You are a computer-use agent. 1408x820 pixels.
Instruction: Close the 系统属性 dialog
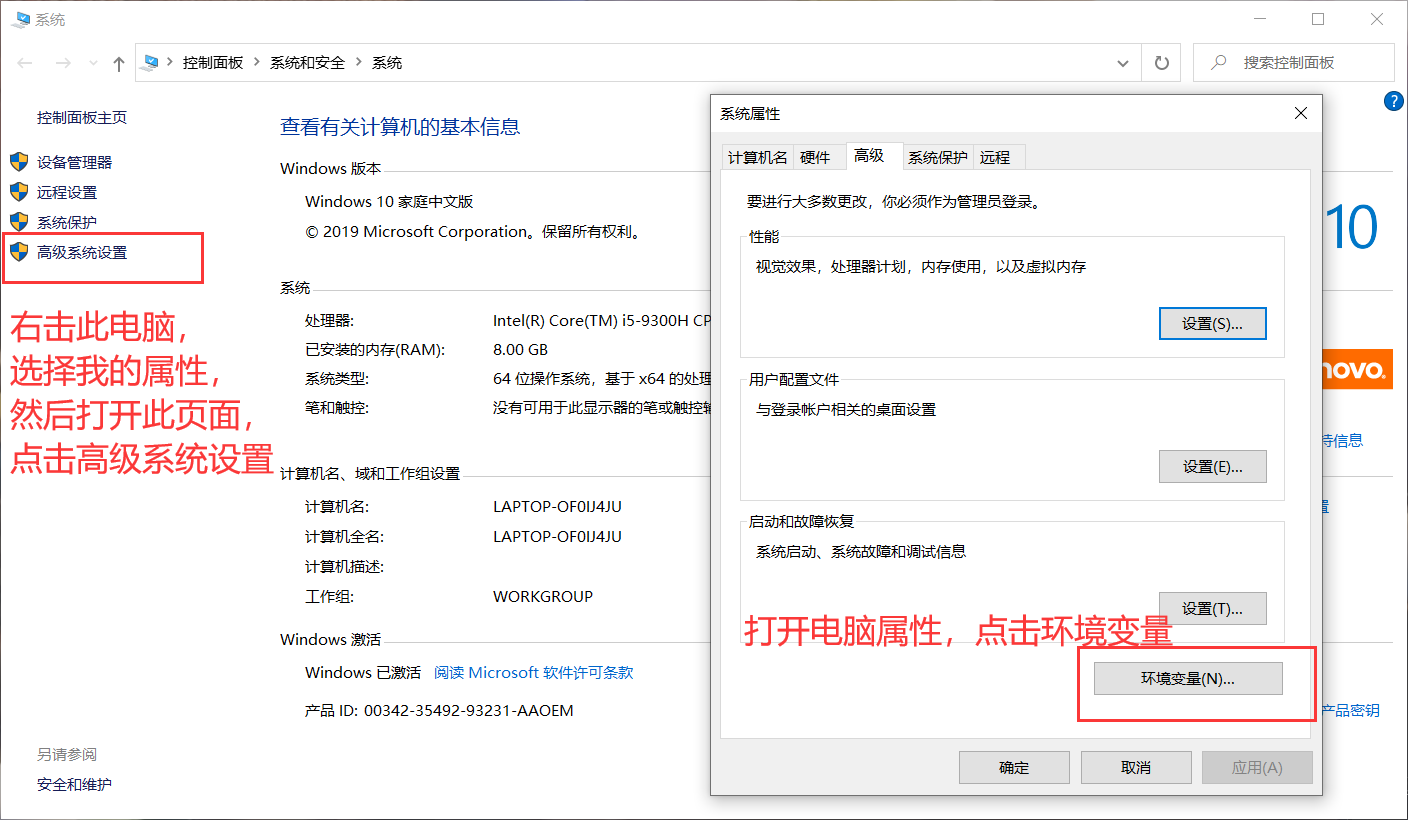click(1300, 113)
